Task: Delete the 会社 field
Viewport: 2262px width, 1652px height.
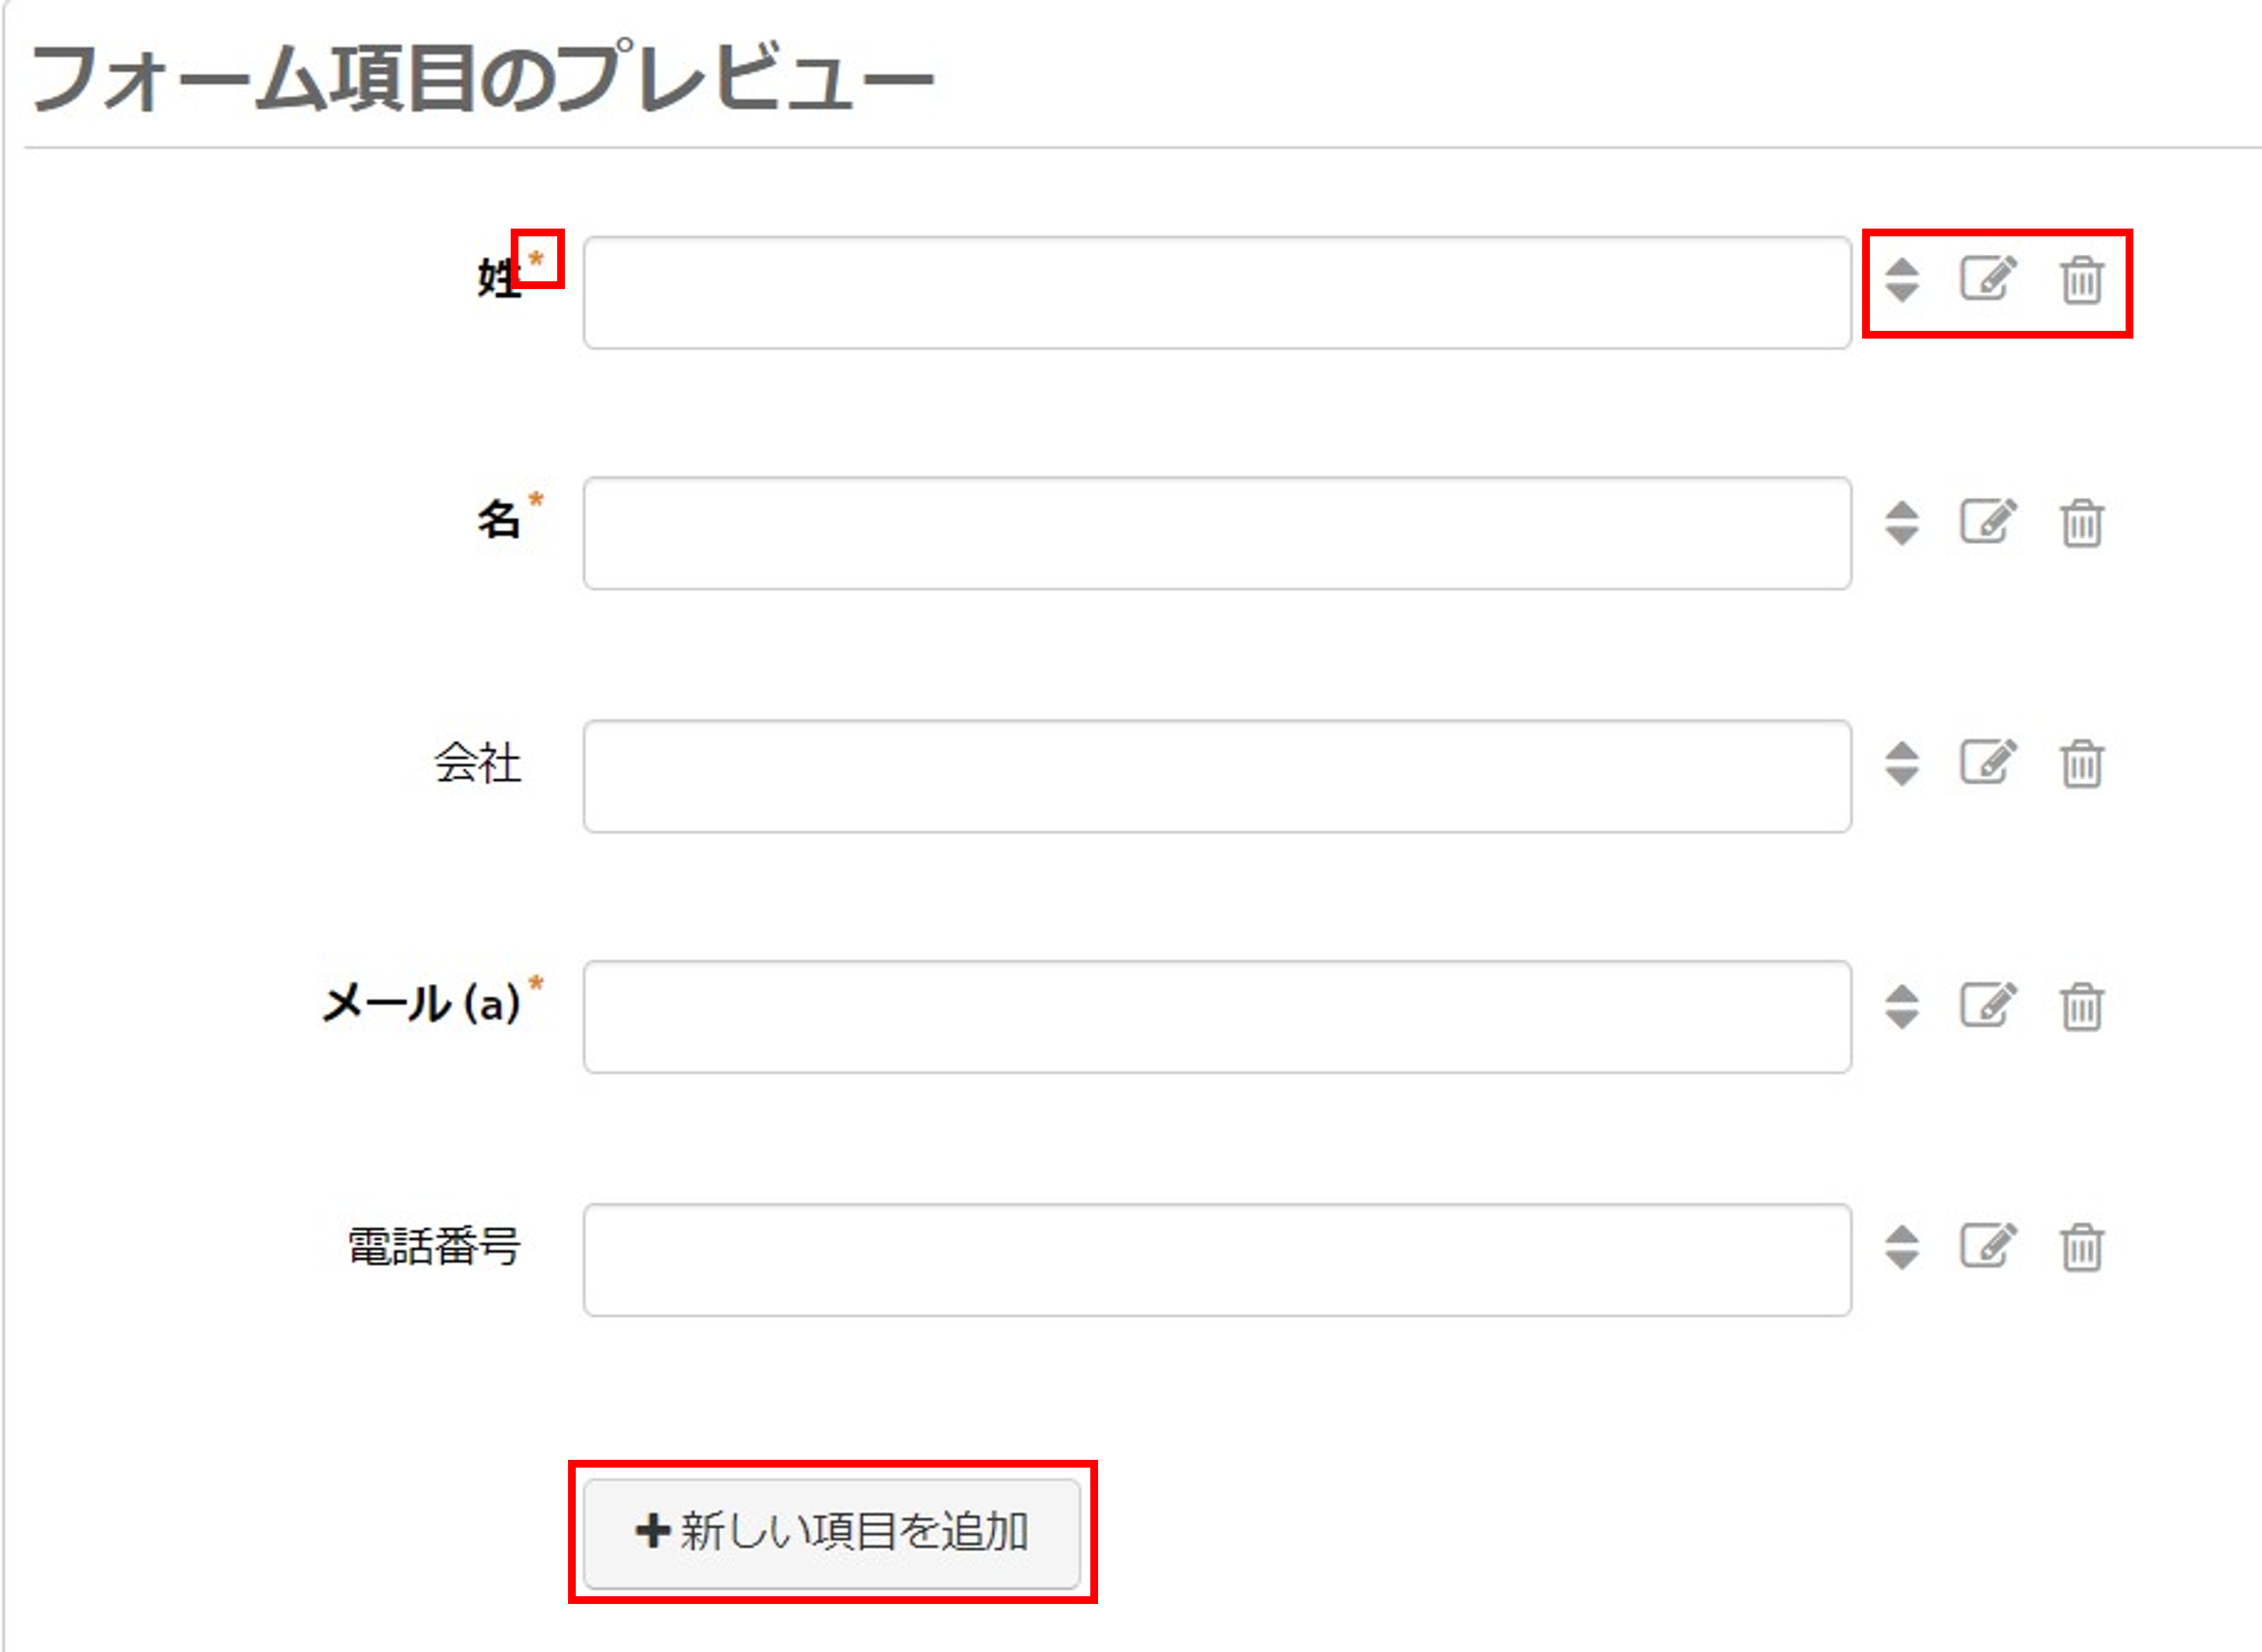Action: point(2082,764)
